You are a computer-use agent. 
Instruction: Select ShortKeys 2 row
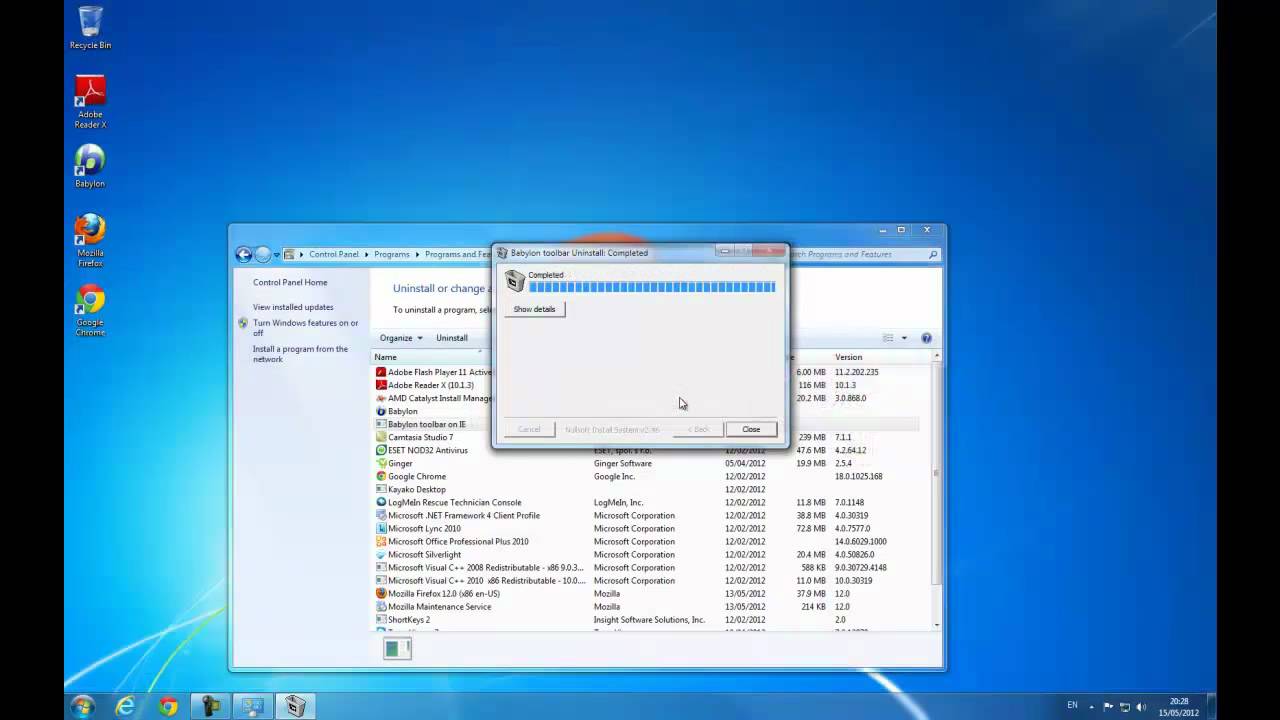(646, 619)
